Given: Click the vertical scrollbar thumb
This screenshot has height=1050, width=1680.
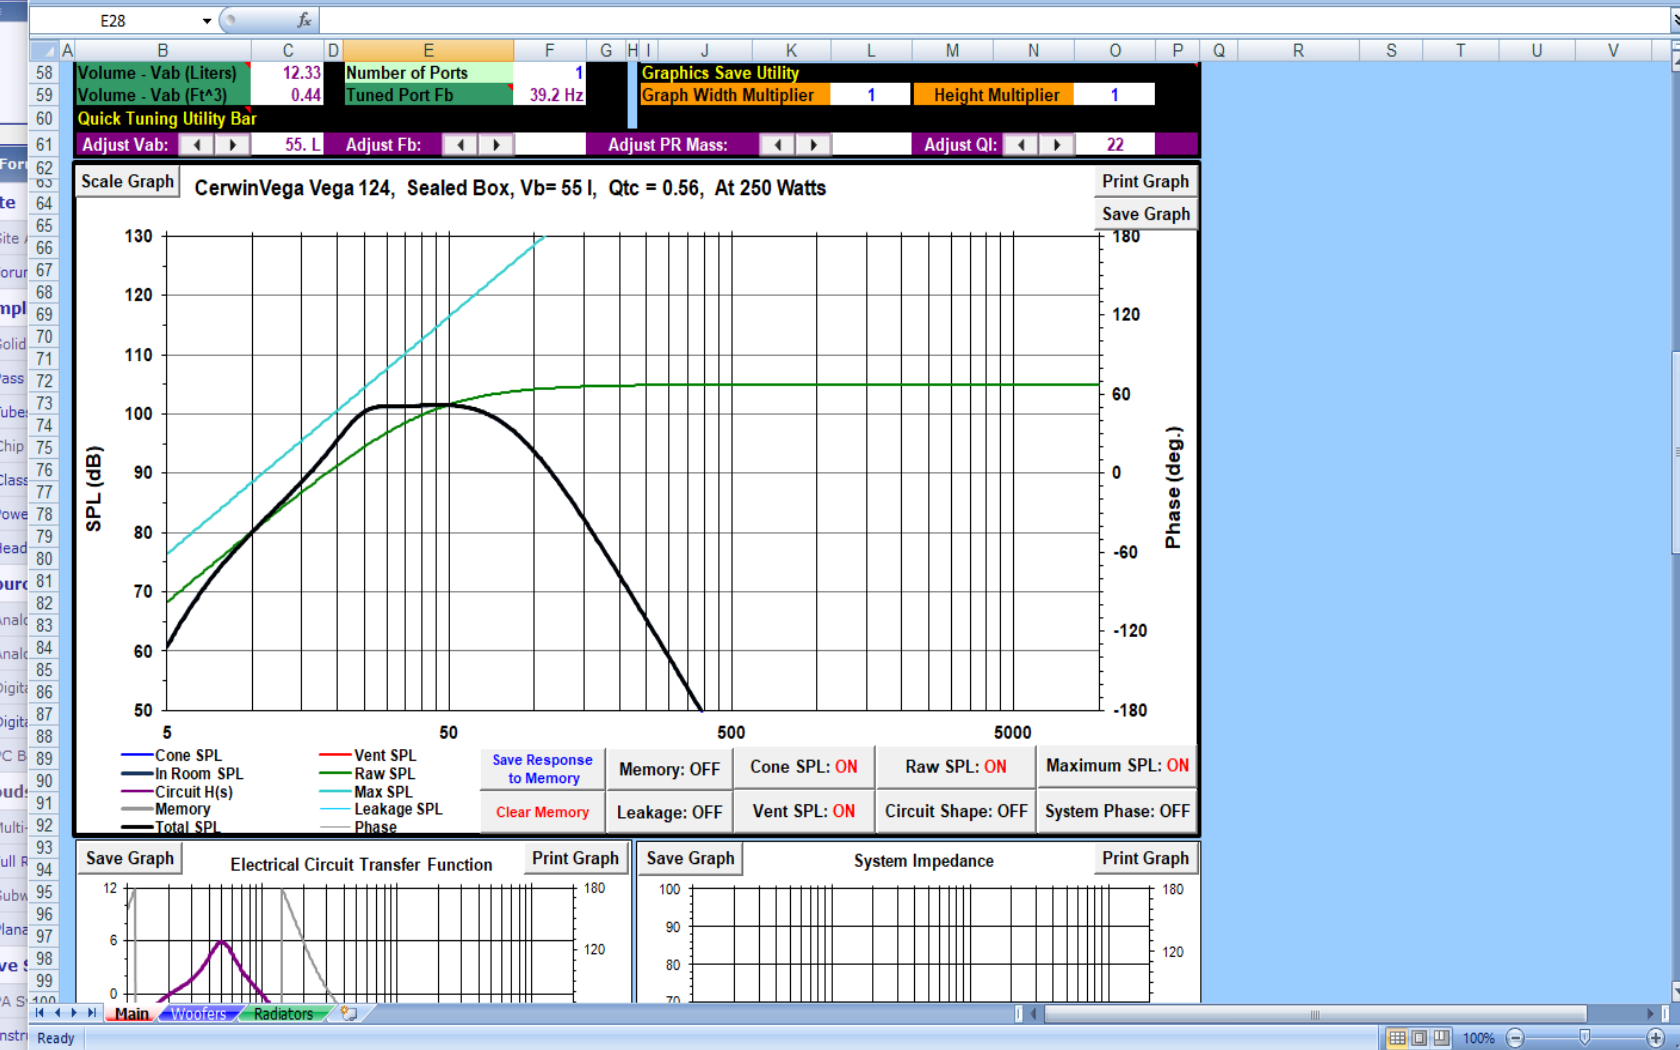Looking at the screenshot, I should coord(1675,452).
